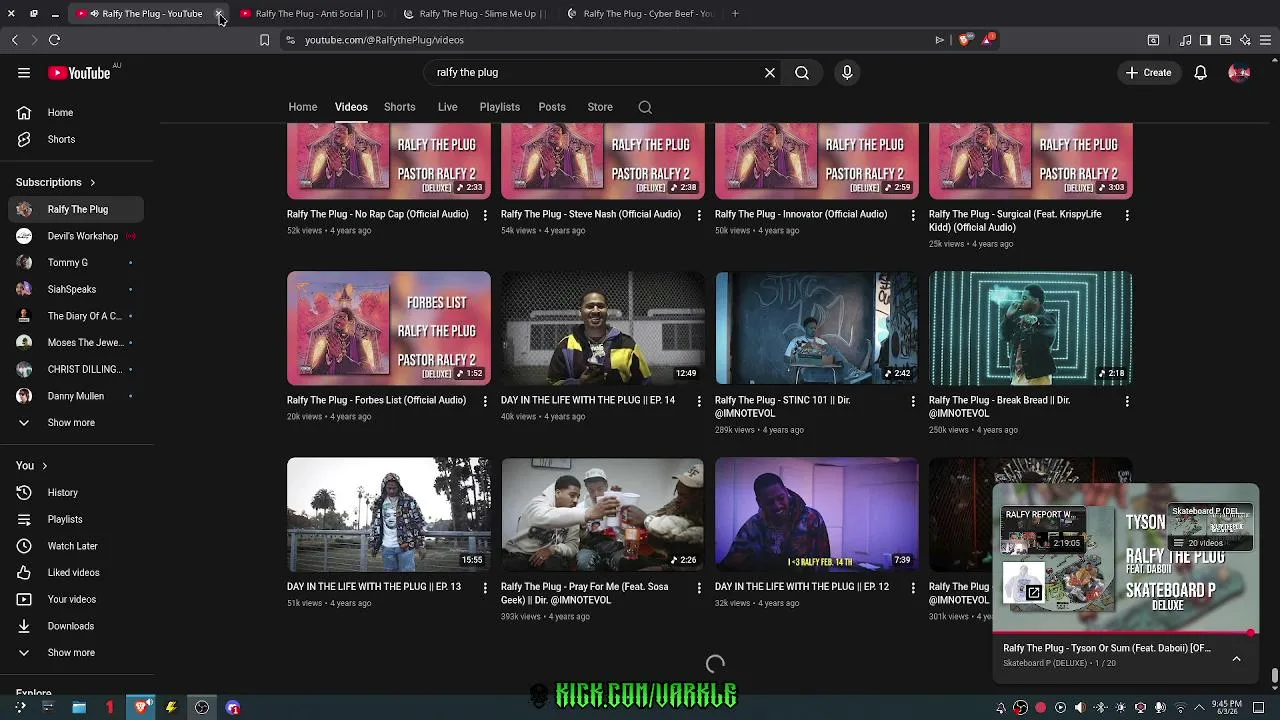Open More actions for No Rap Cap video
This screenshot has width=1280, height=720.
click(x=485, y=215)
